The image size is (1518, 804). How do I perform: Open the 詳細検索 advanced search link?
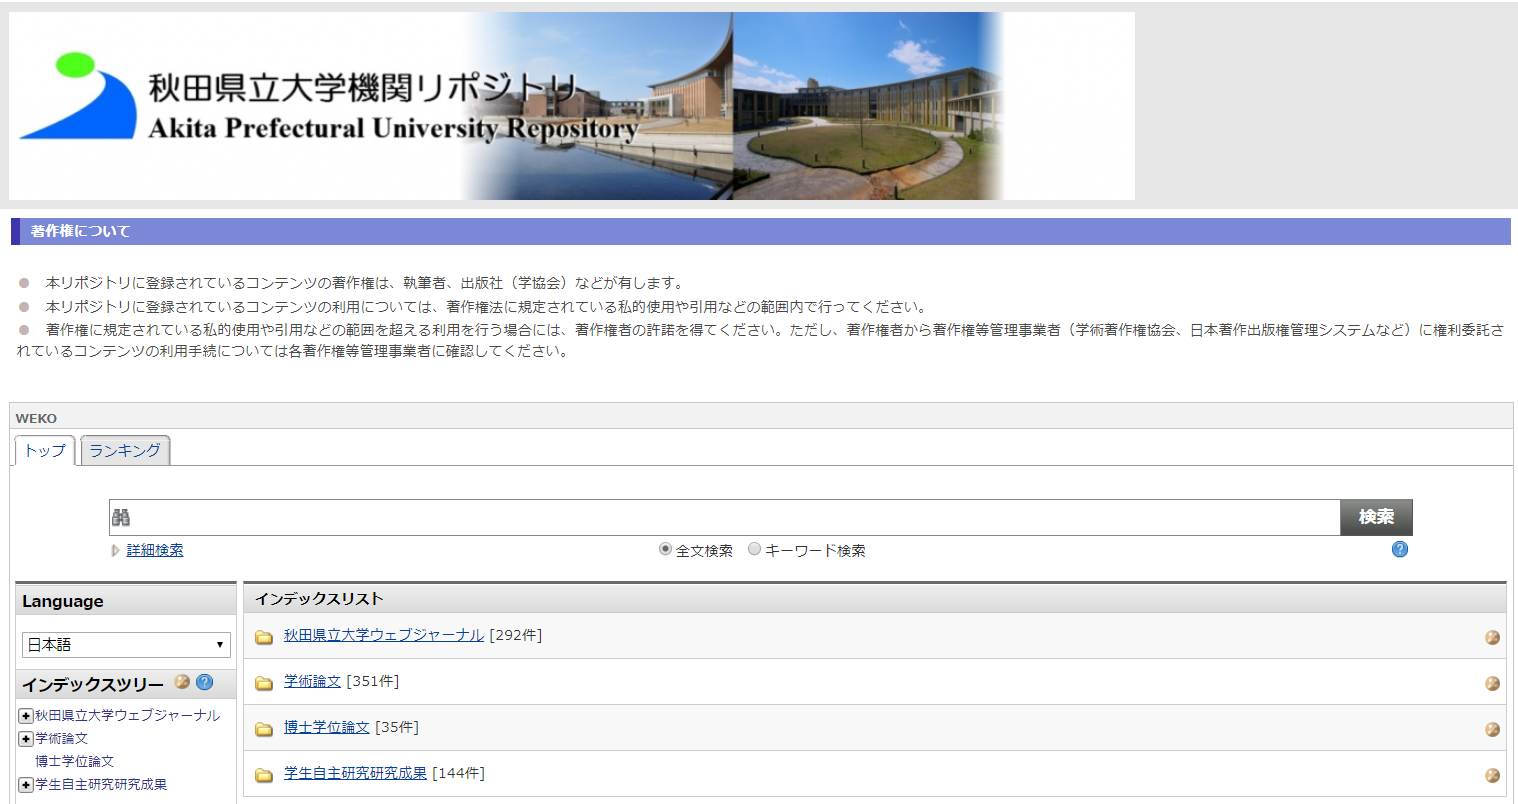click(x=155, y=550)
